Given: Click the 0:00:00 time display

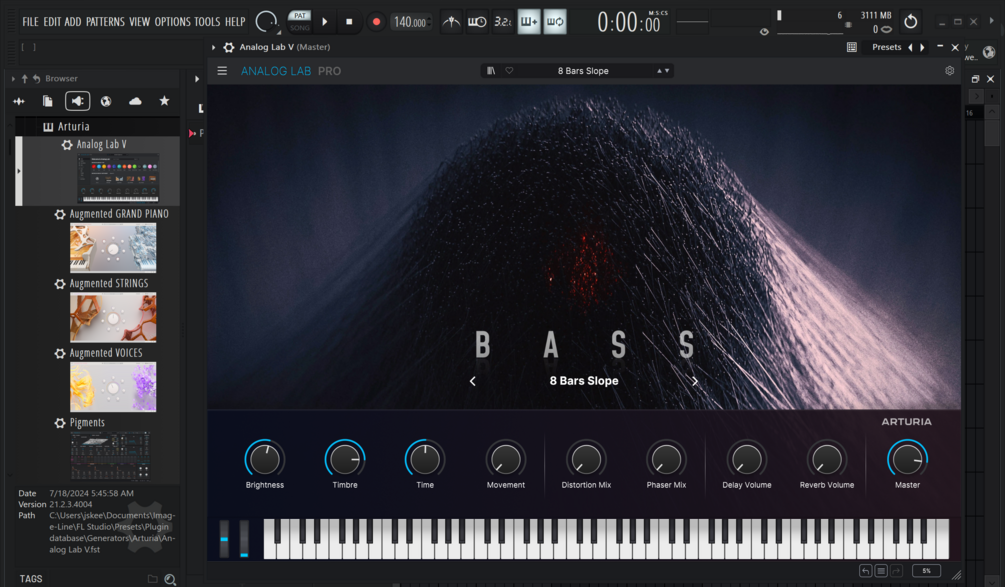Looking at the screenshot, I should click(629, 23).
